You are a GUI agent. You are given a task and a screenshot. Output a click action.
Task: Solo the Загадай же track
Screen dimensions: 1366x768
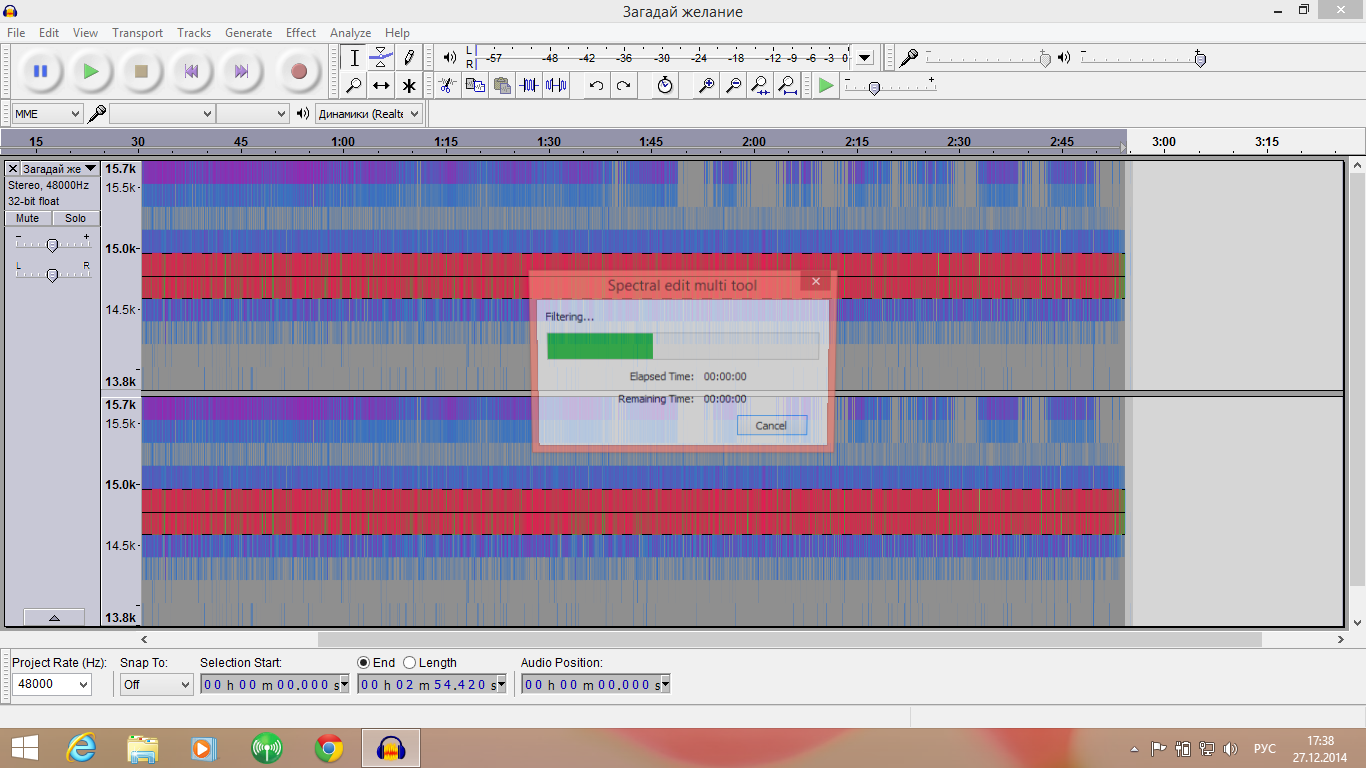coord(76,218)
